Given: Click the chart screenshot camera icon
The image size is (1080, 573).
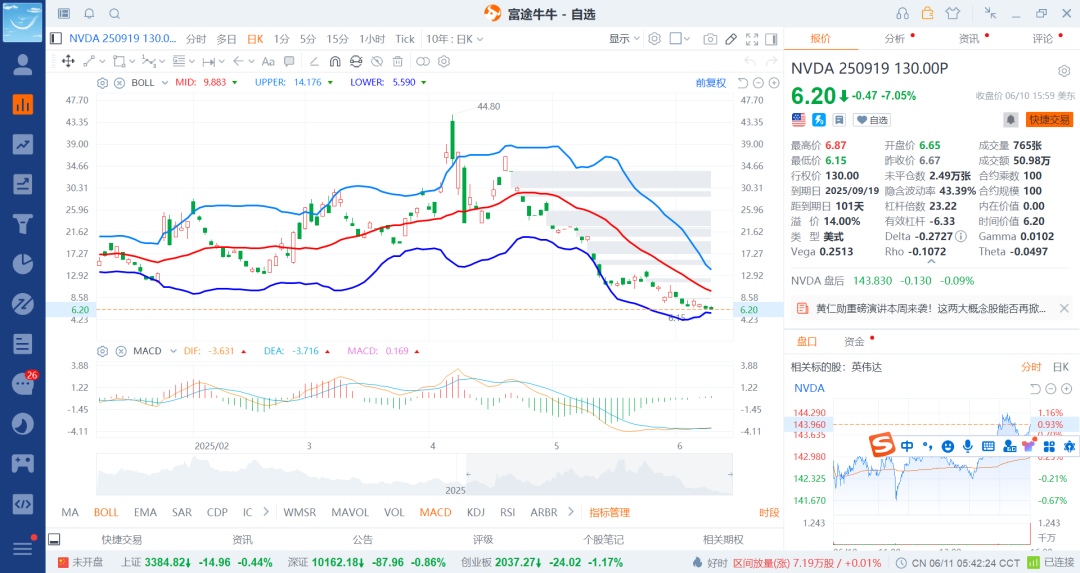Looking at the screenshot, I should [710, 39].
